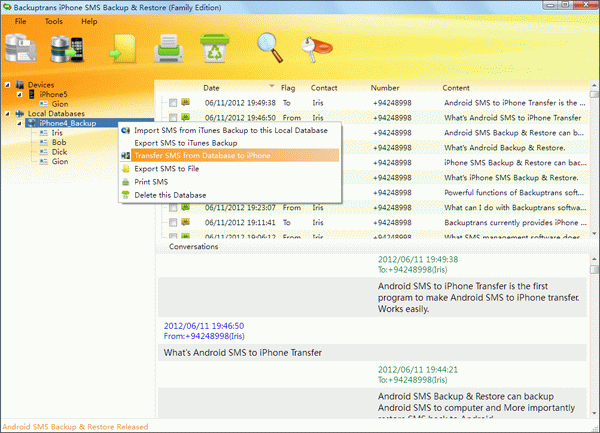Click the Print toolbar icon
The image size is (600, 433).
[x=168, y=48]
